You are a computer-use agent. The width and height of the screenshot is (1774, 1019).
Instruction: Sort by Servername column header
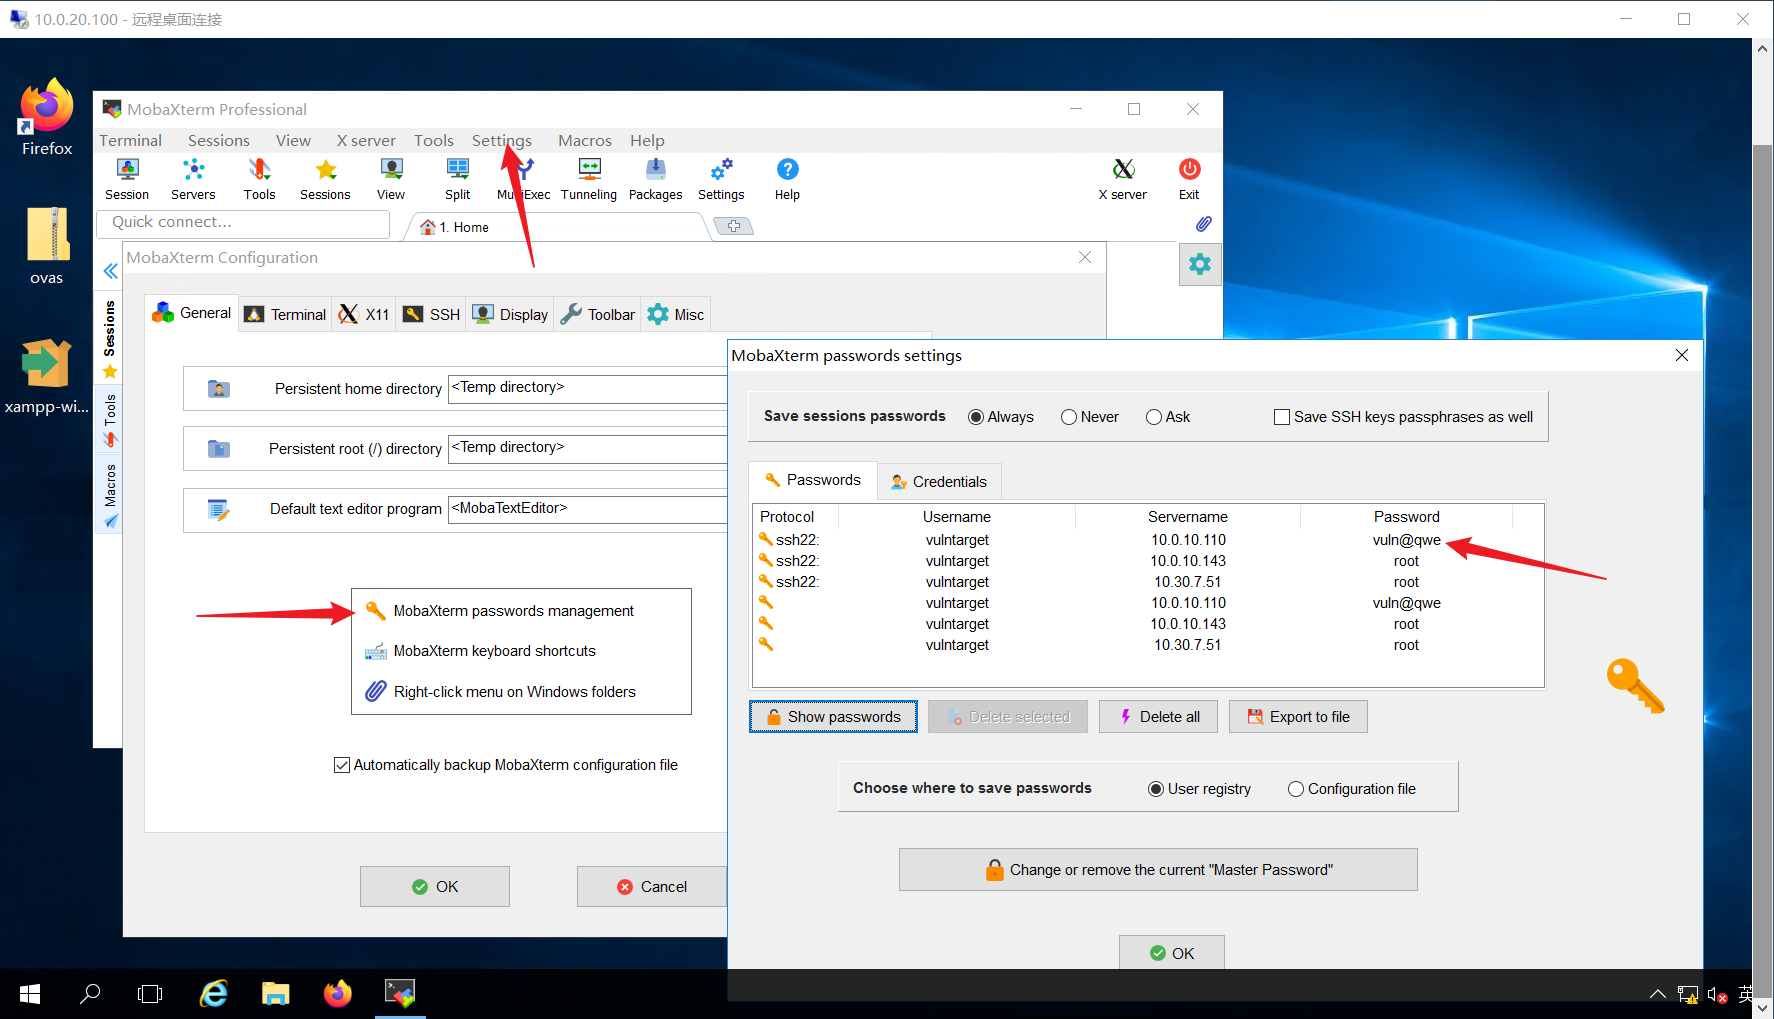click(x=1188, y=517)
